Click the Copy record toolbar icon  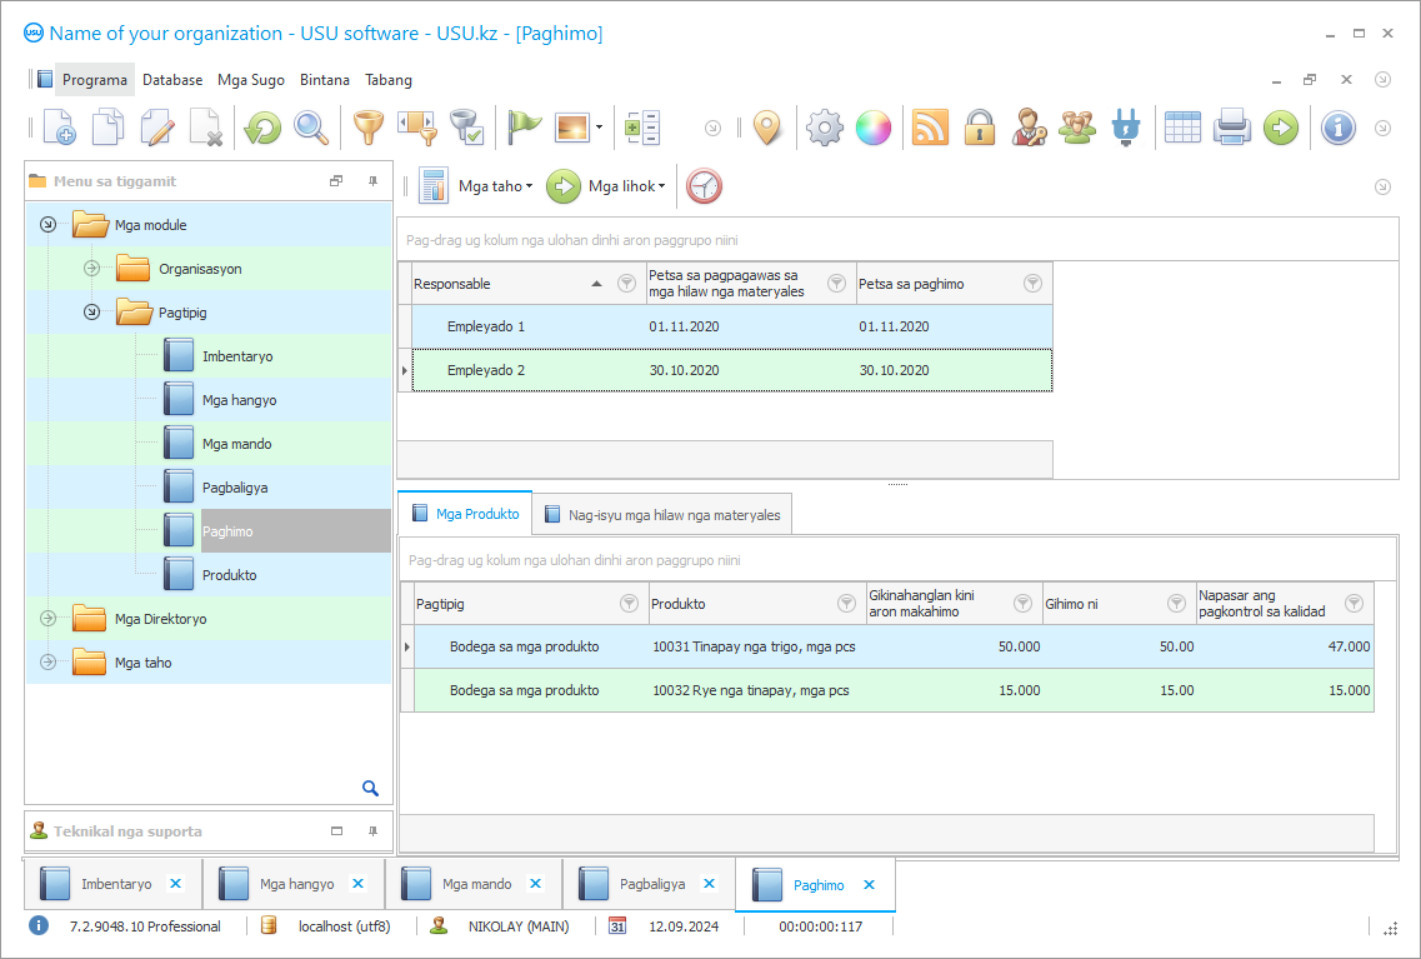[108, 127]
